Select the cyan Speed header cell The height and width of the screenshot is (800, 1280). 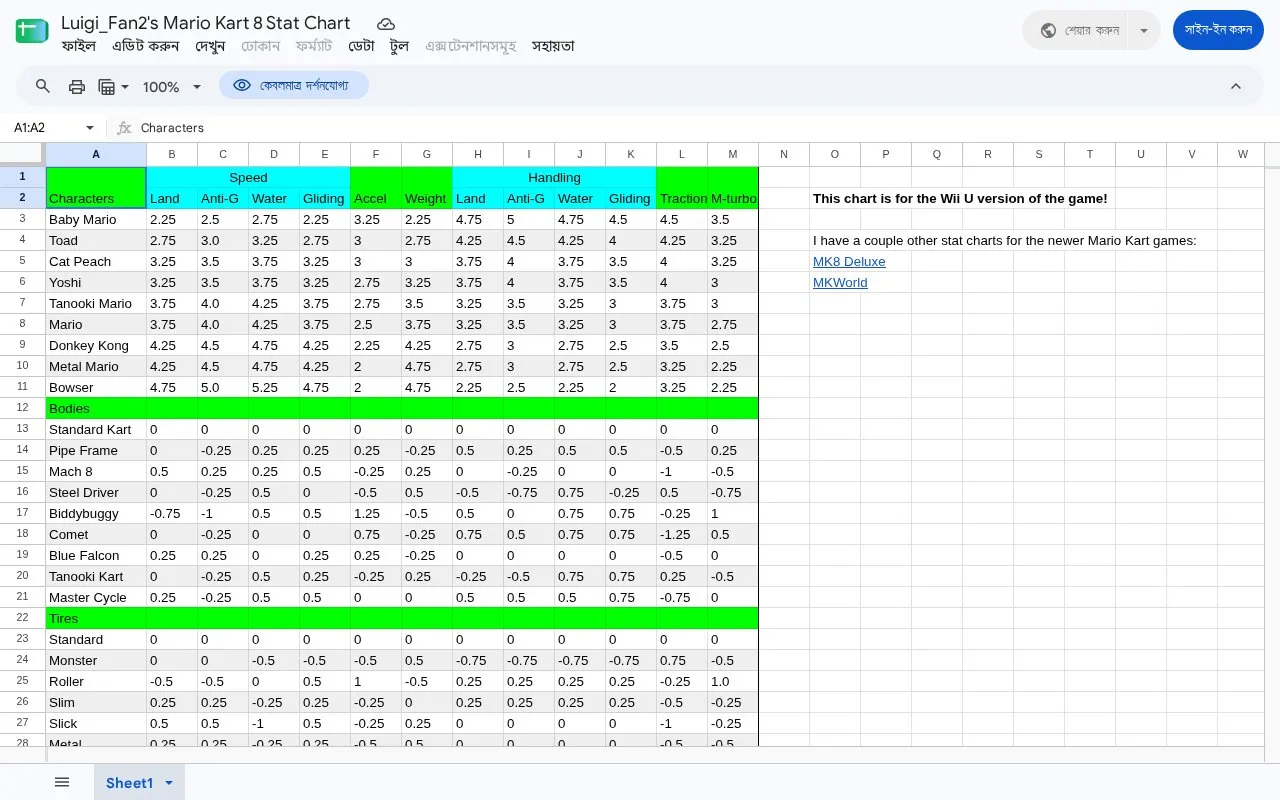[x=248, y=177]
